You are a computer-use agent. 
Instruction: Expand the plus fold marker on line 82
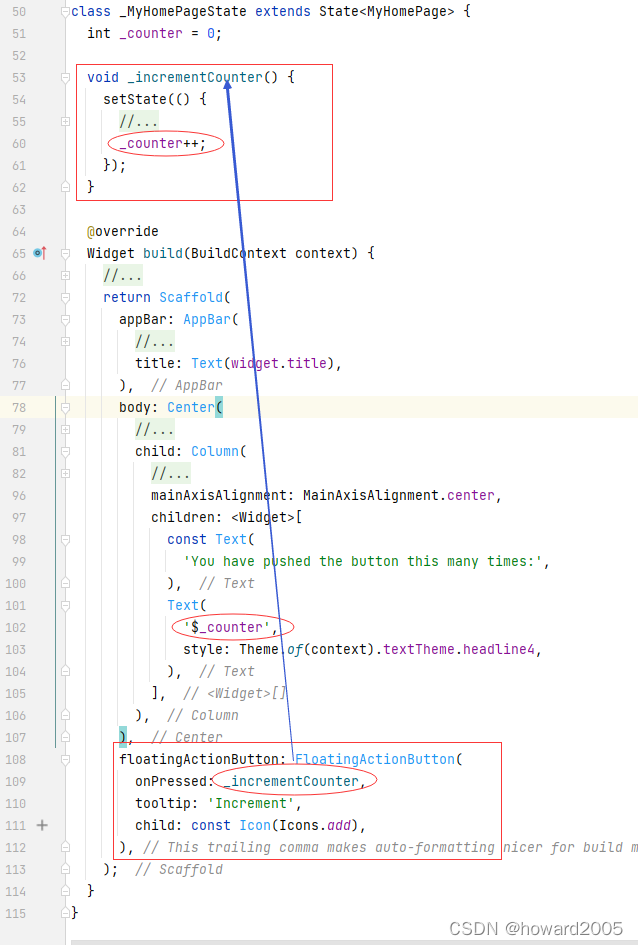click(x=65, y=473)
